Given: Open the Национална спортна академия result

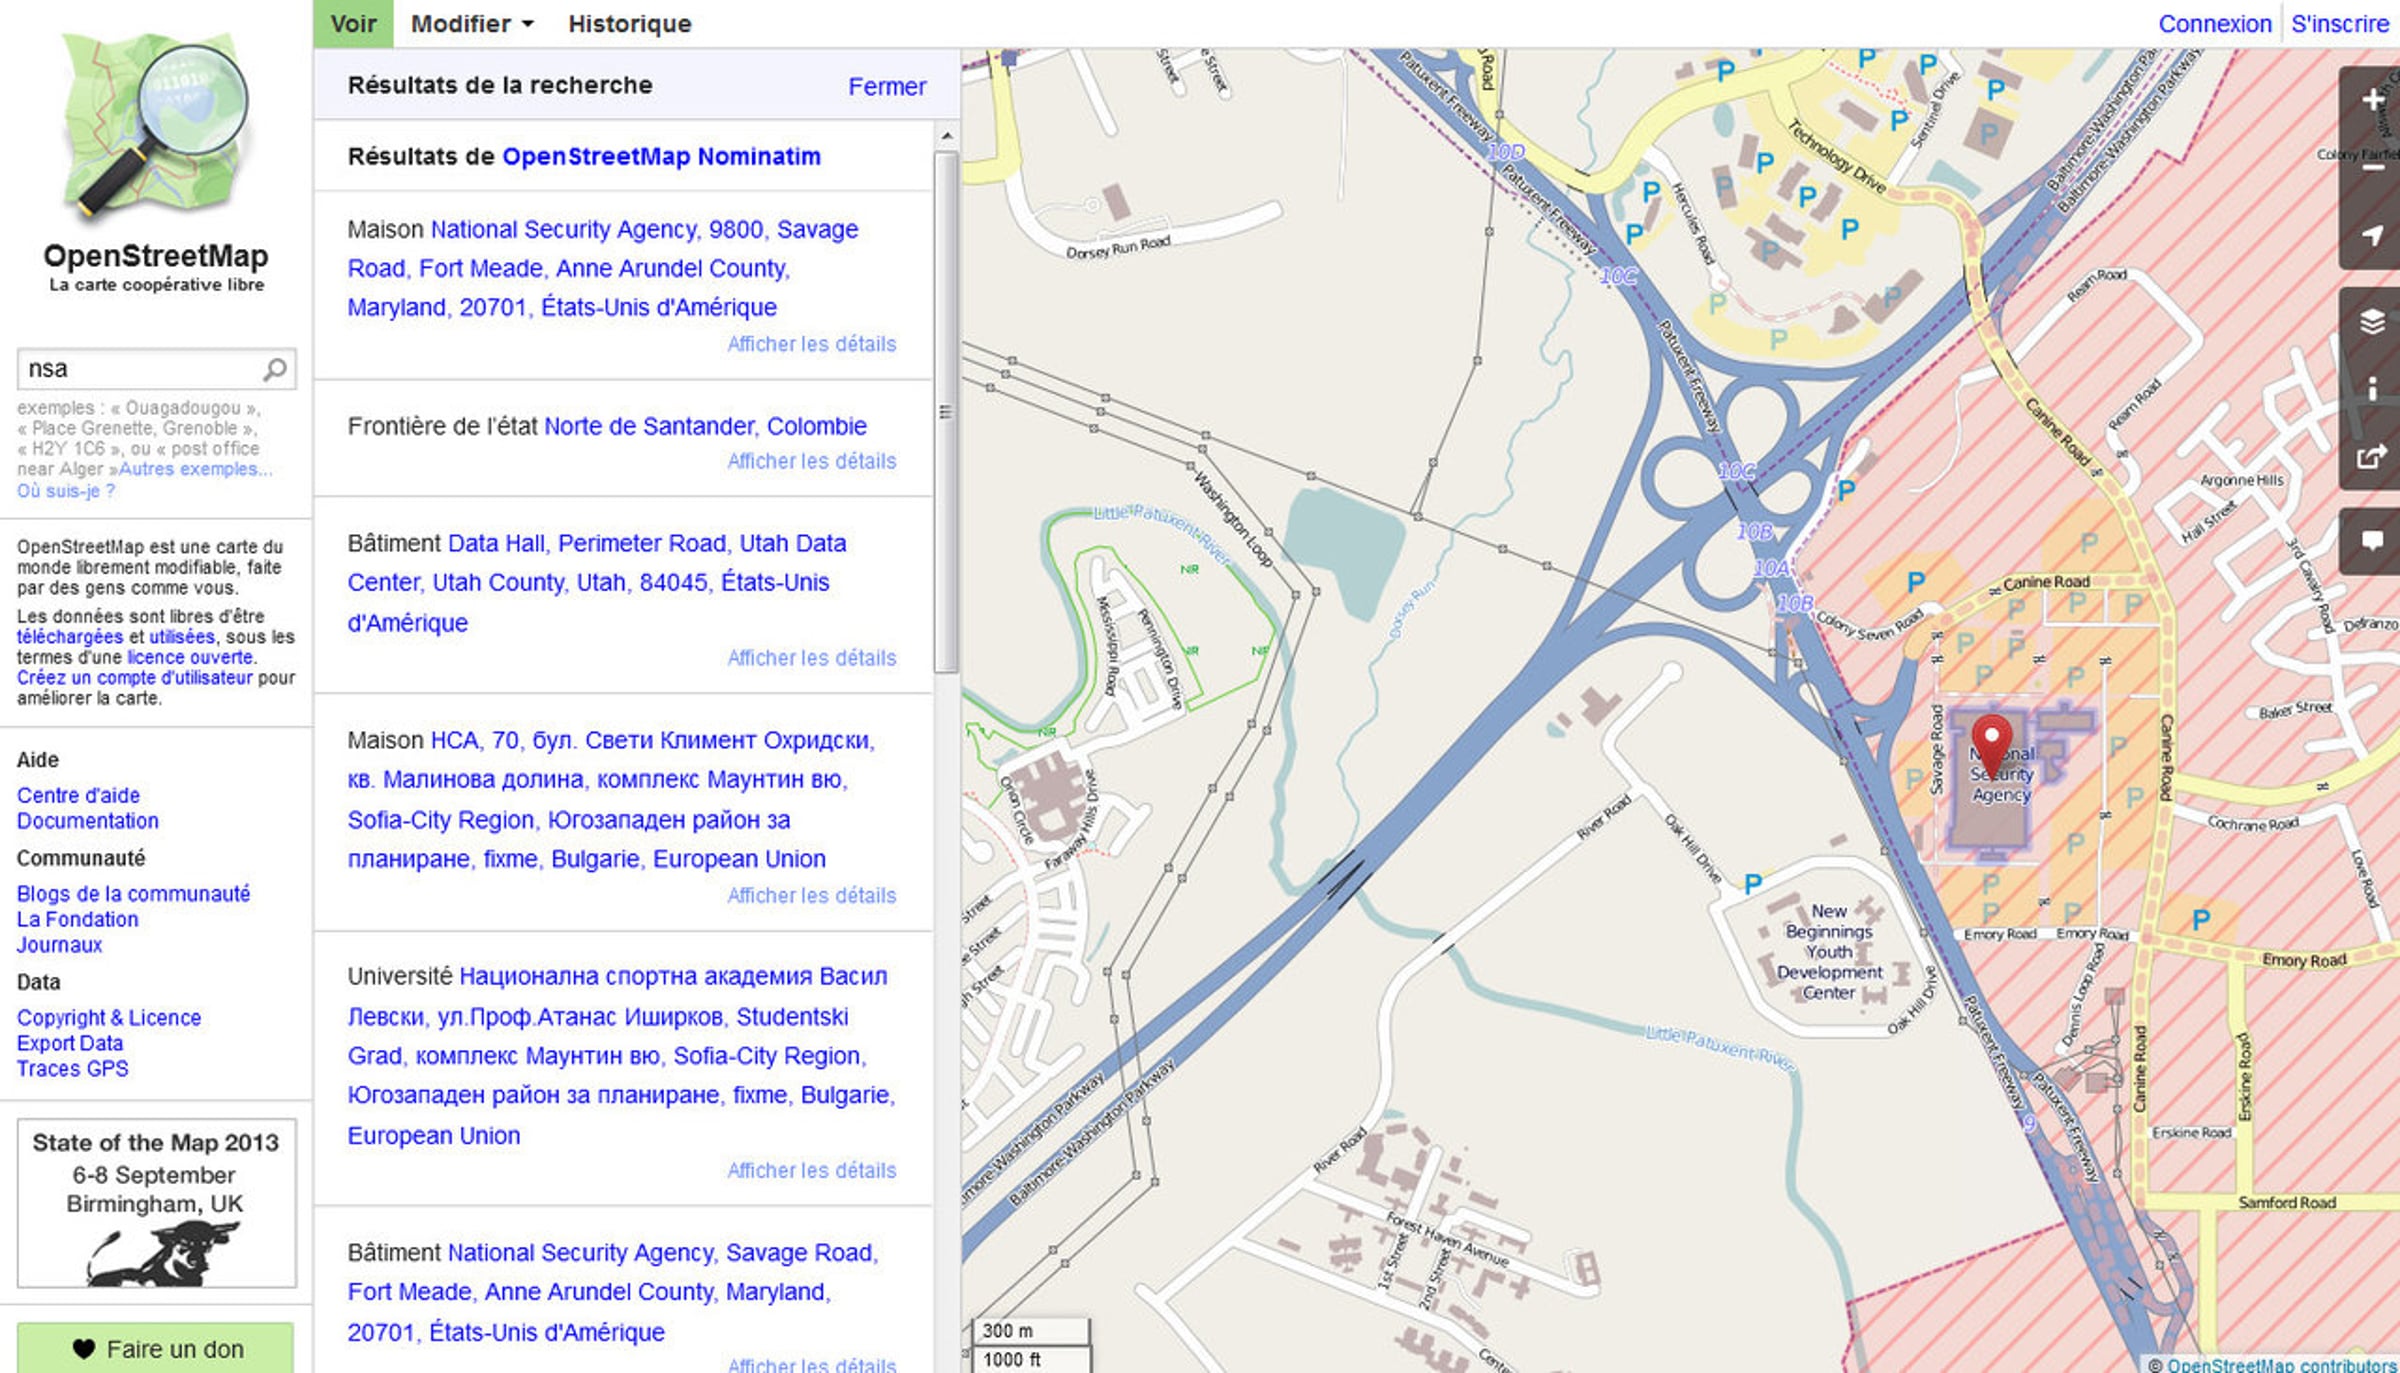Looking at the screenshot, I should point(621,1055).
